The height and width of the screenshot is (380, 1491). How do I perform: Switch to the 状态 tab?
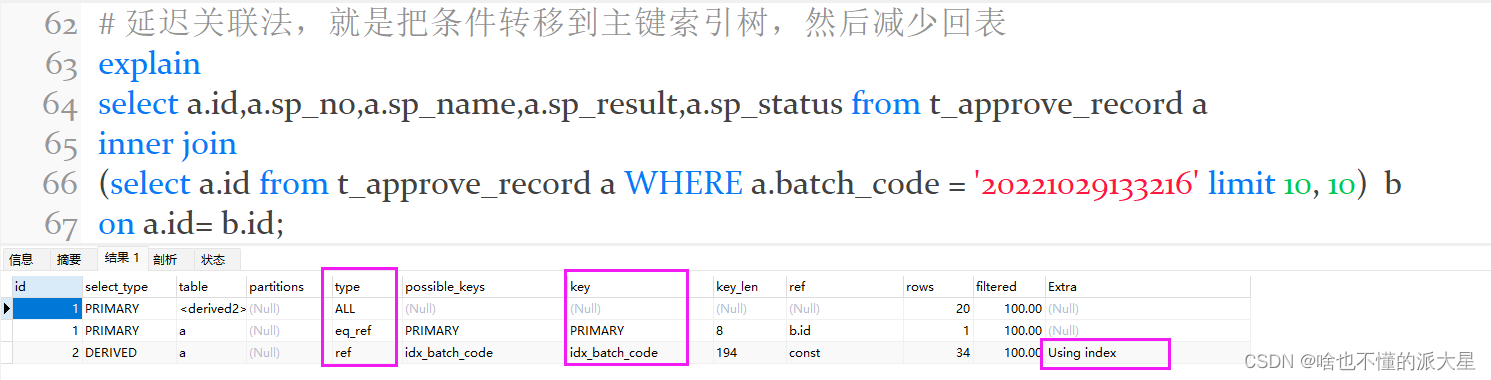[213, 259]
